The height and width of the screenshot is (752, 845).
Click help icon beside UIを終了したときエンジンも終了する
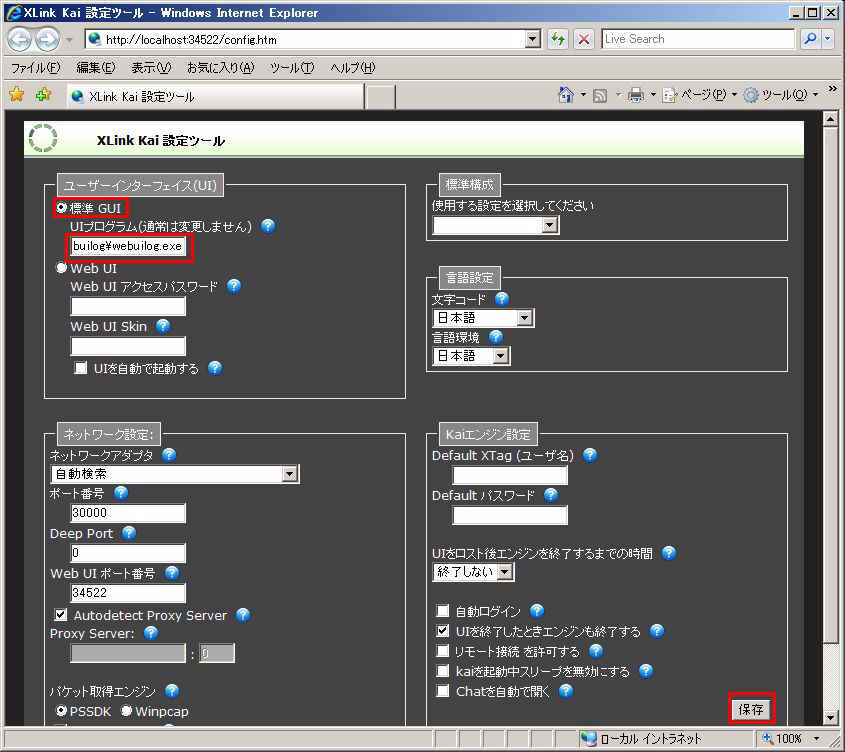pos(657,631)
